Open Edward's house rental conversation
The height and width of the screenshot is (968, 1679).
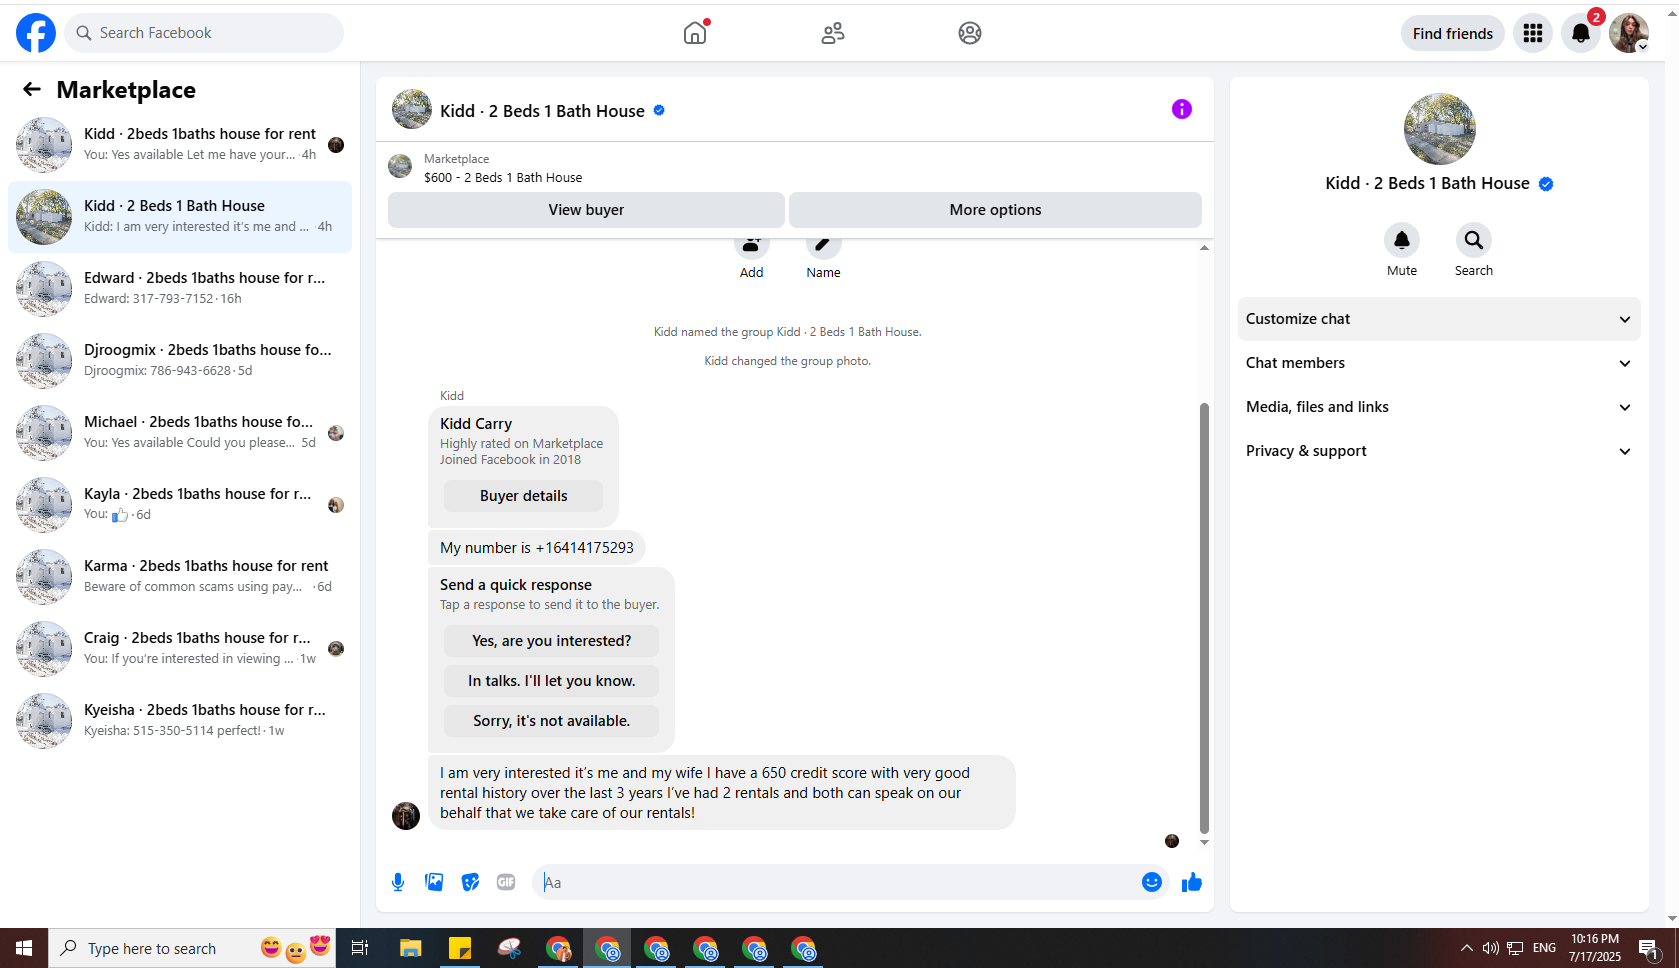tap(180, 289)
